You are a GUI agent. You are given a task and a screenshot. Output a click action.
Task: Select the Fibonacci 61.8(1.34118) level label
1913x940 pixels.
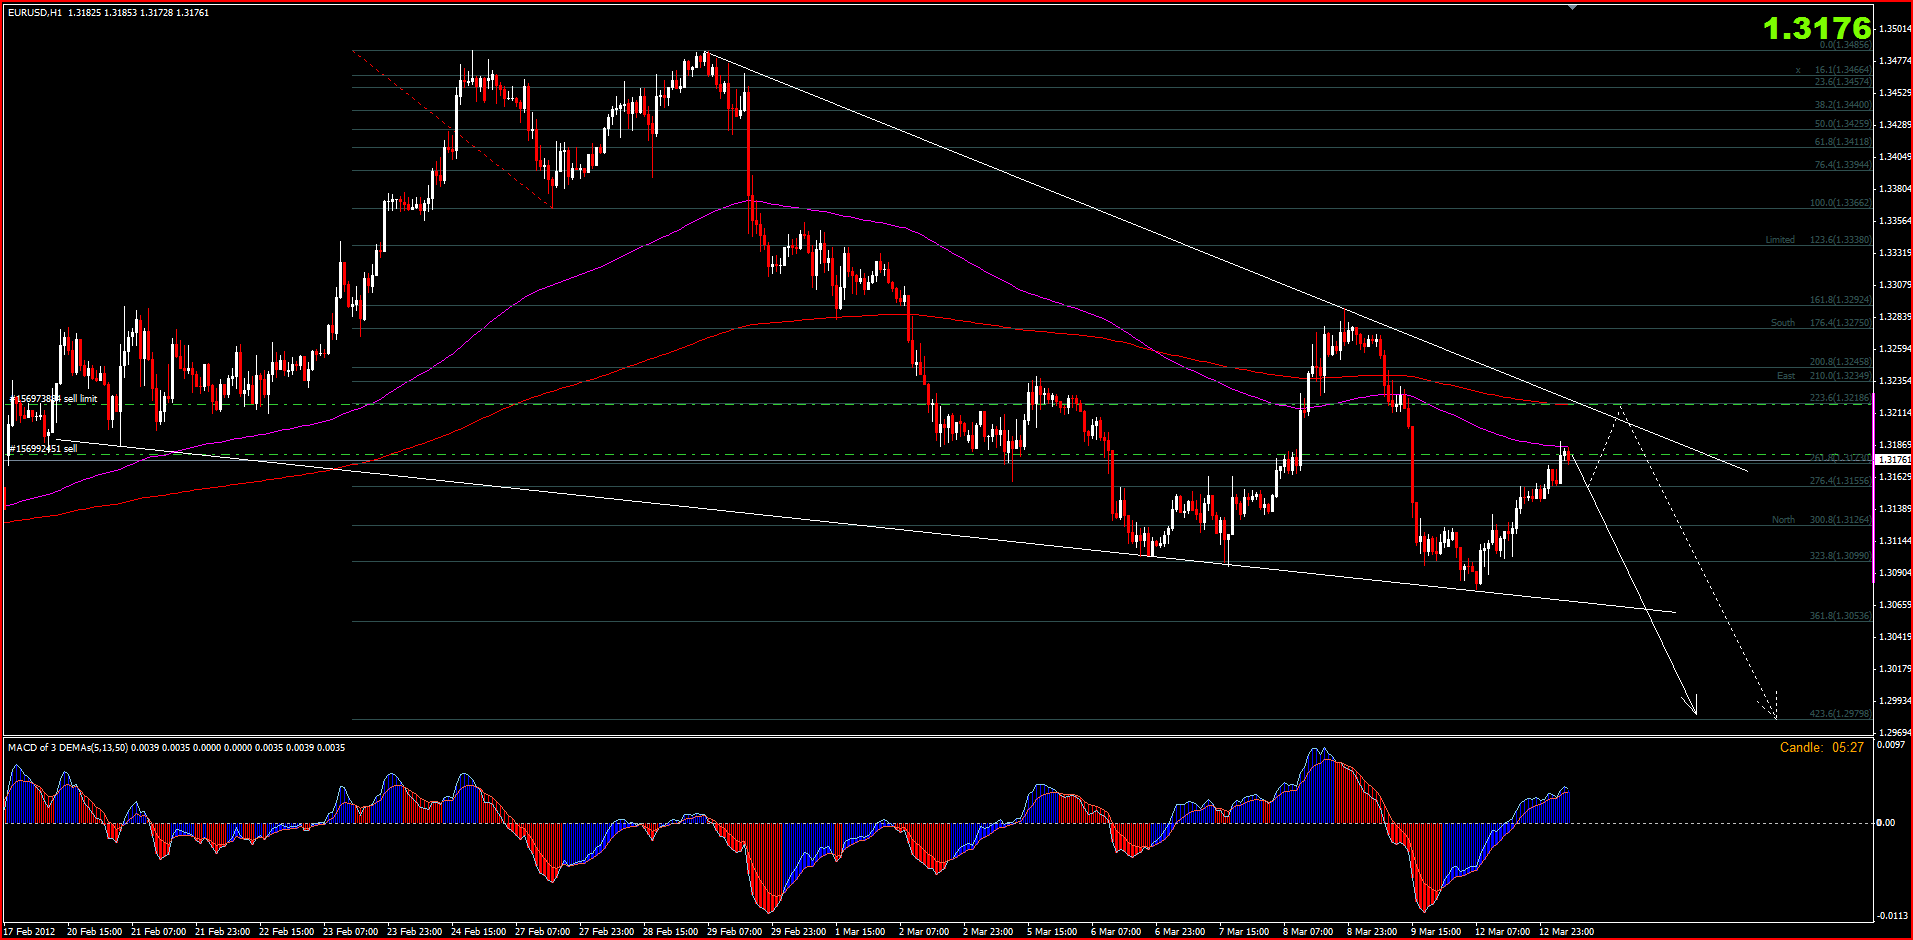click(1842, 142)
